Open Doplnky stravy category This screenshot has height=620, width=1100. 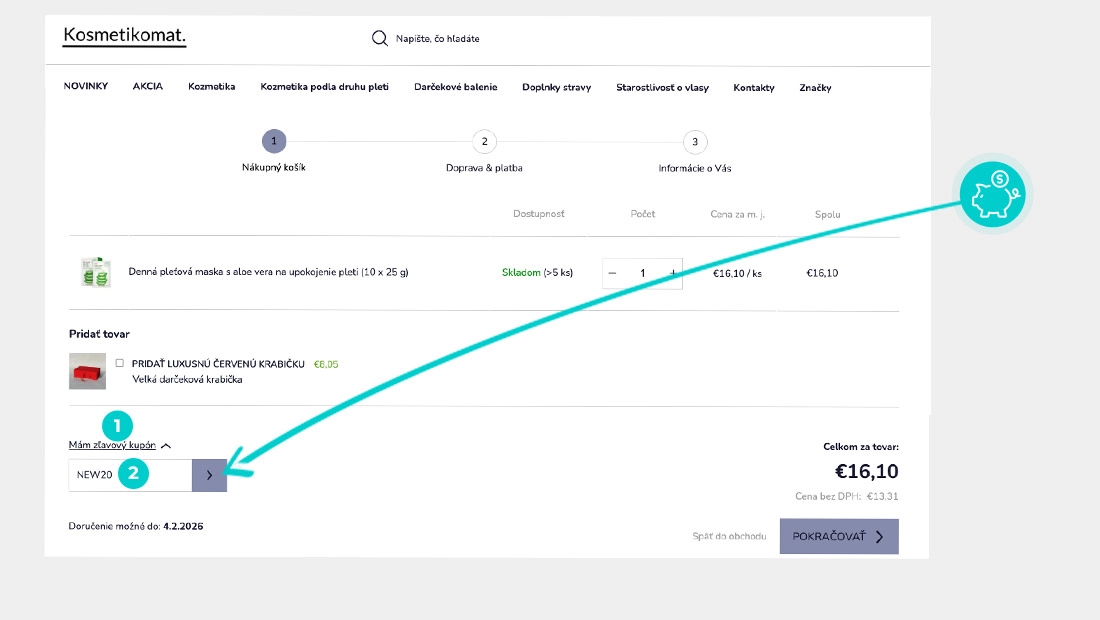[x=556, y=88]
